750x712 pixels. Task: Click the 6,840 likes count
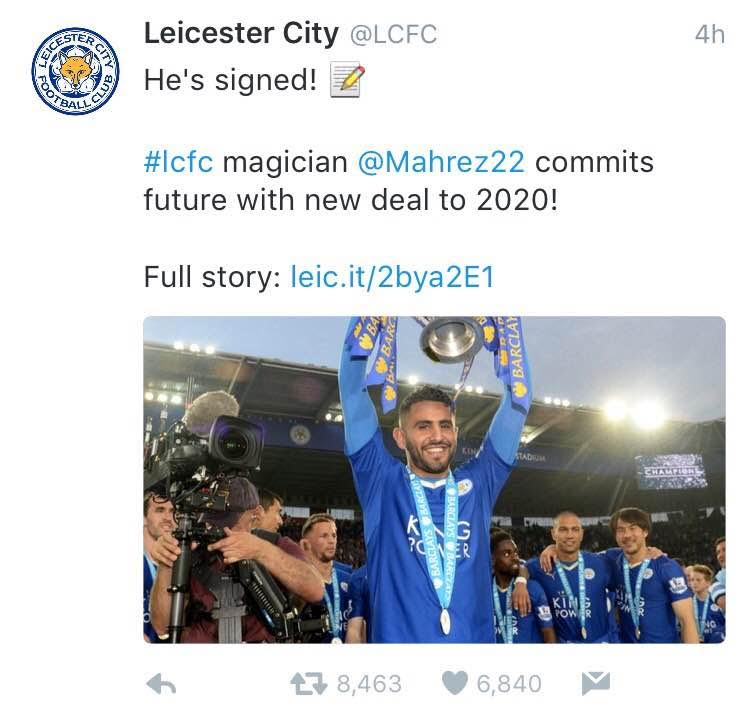[508, 684]
